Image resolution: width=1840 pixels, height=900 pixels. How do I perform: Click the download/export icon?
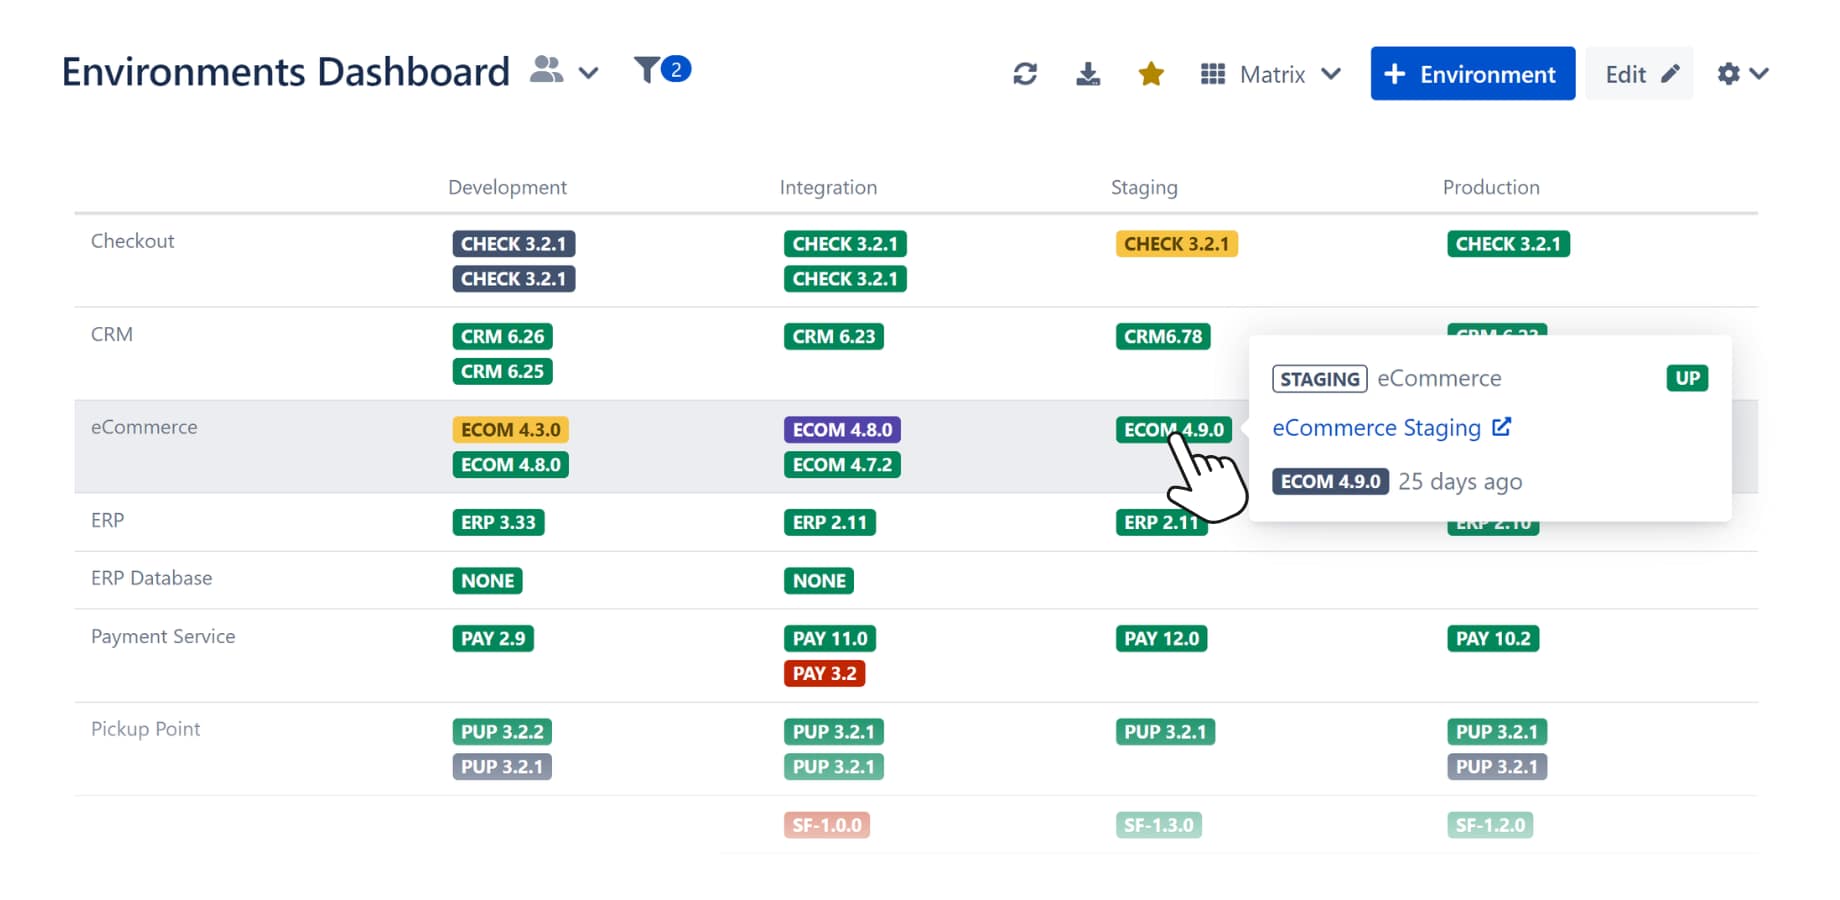pos(1088,73)
